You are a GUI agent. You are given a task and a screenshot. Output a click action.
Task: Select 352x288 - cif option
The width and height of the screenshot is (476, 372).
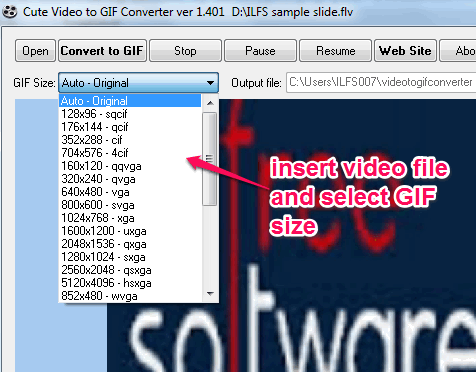click(130, 140)
